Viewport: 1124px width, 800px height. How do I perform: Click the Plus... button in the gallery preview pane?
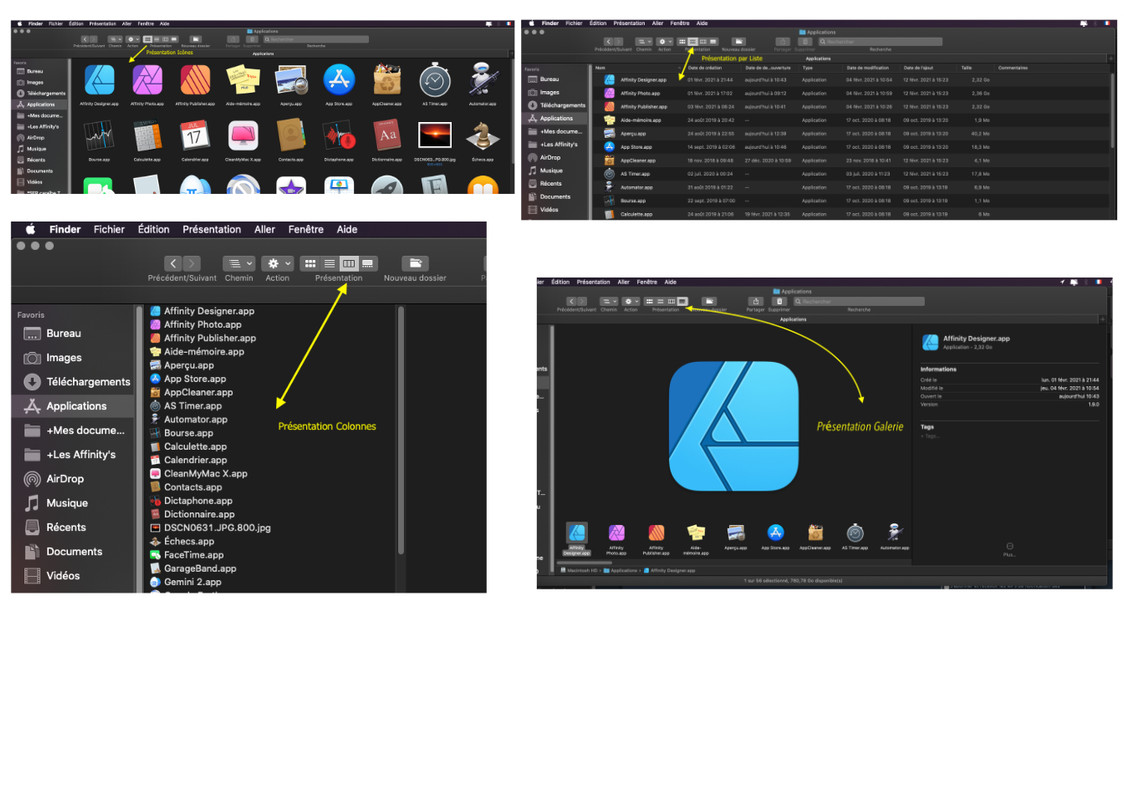click(1009, 550)
